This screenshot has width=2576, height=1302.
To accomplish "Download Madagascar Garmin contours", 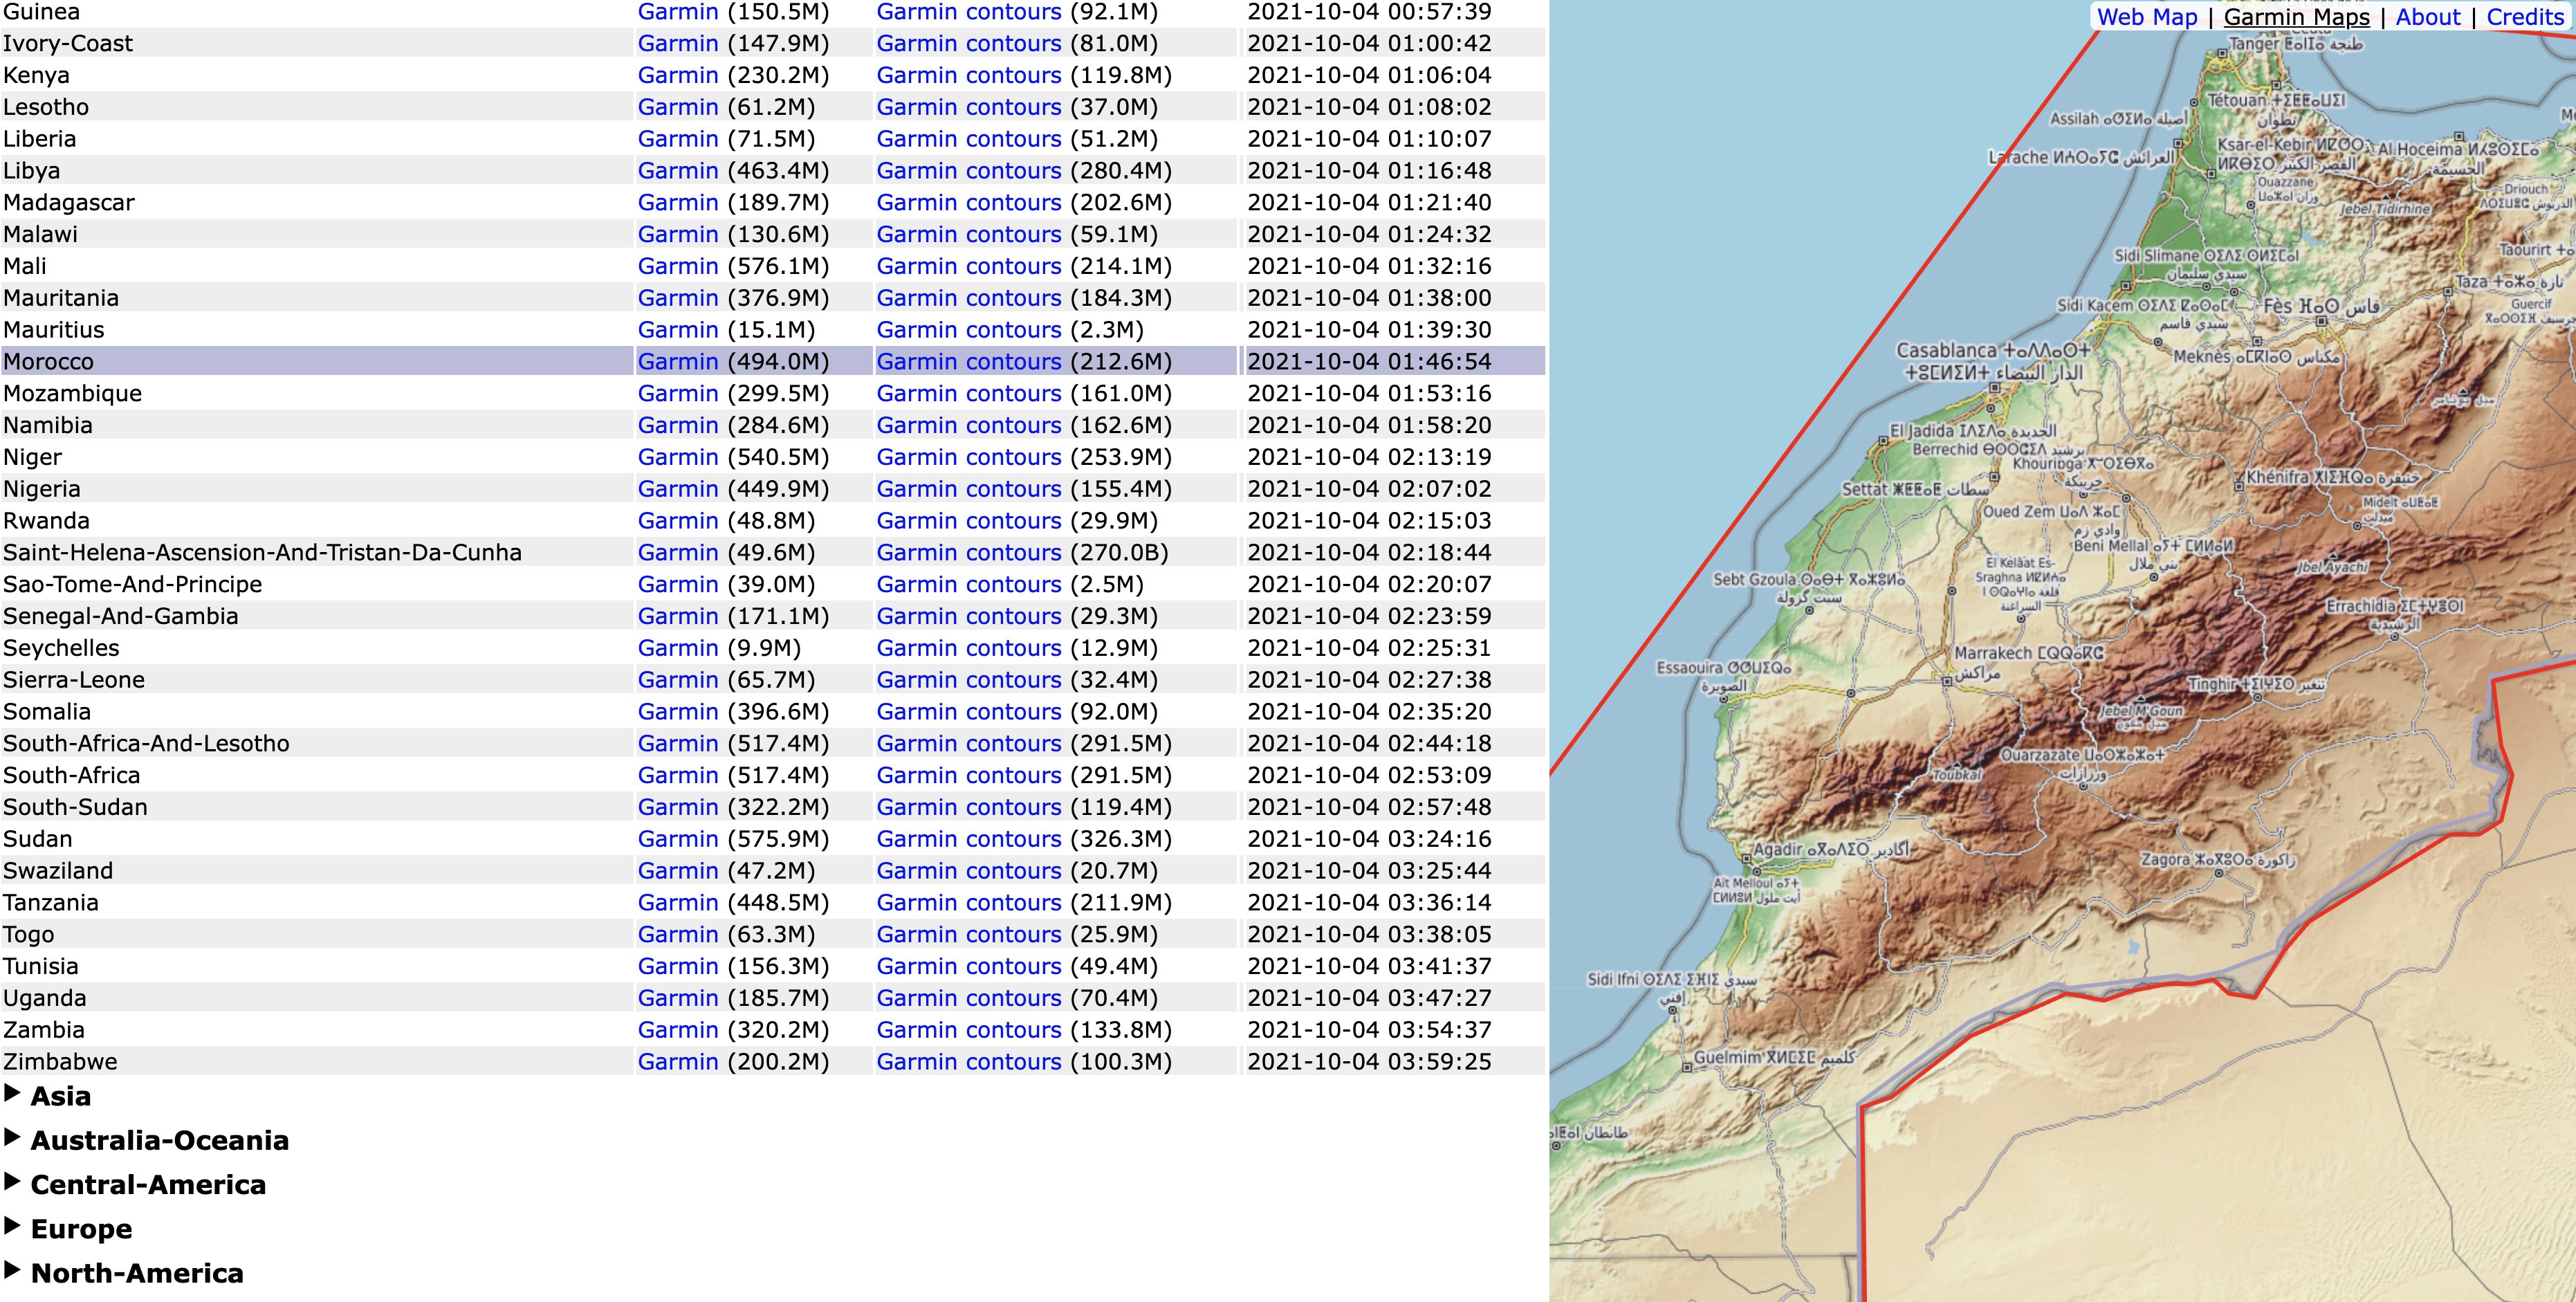I will 968,202.
